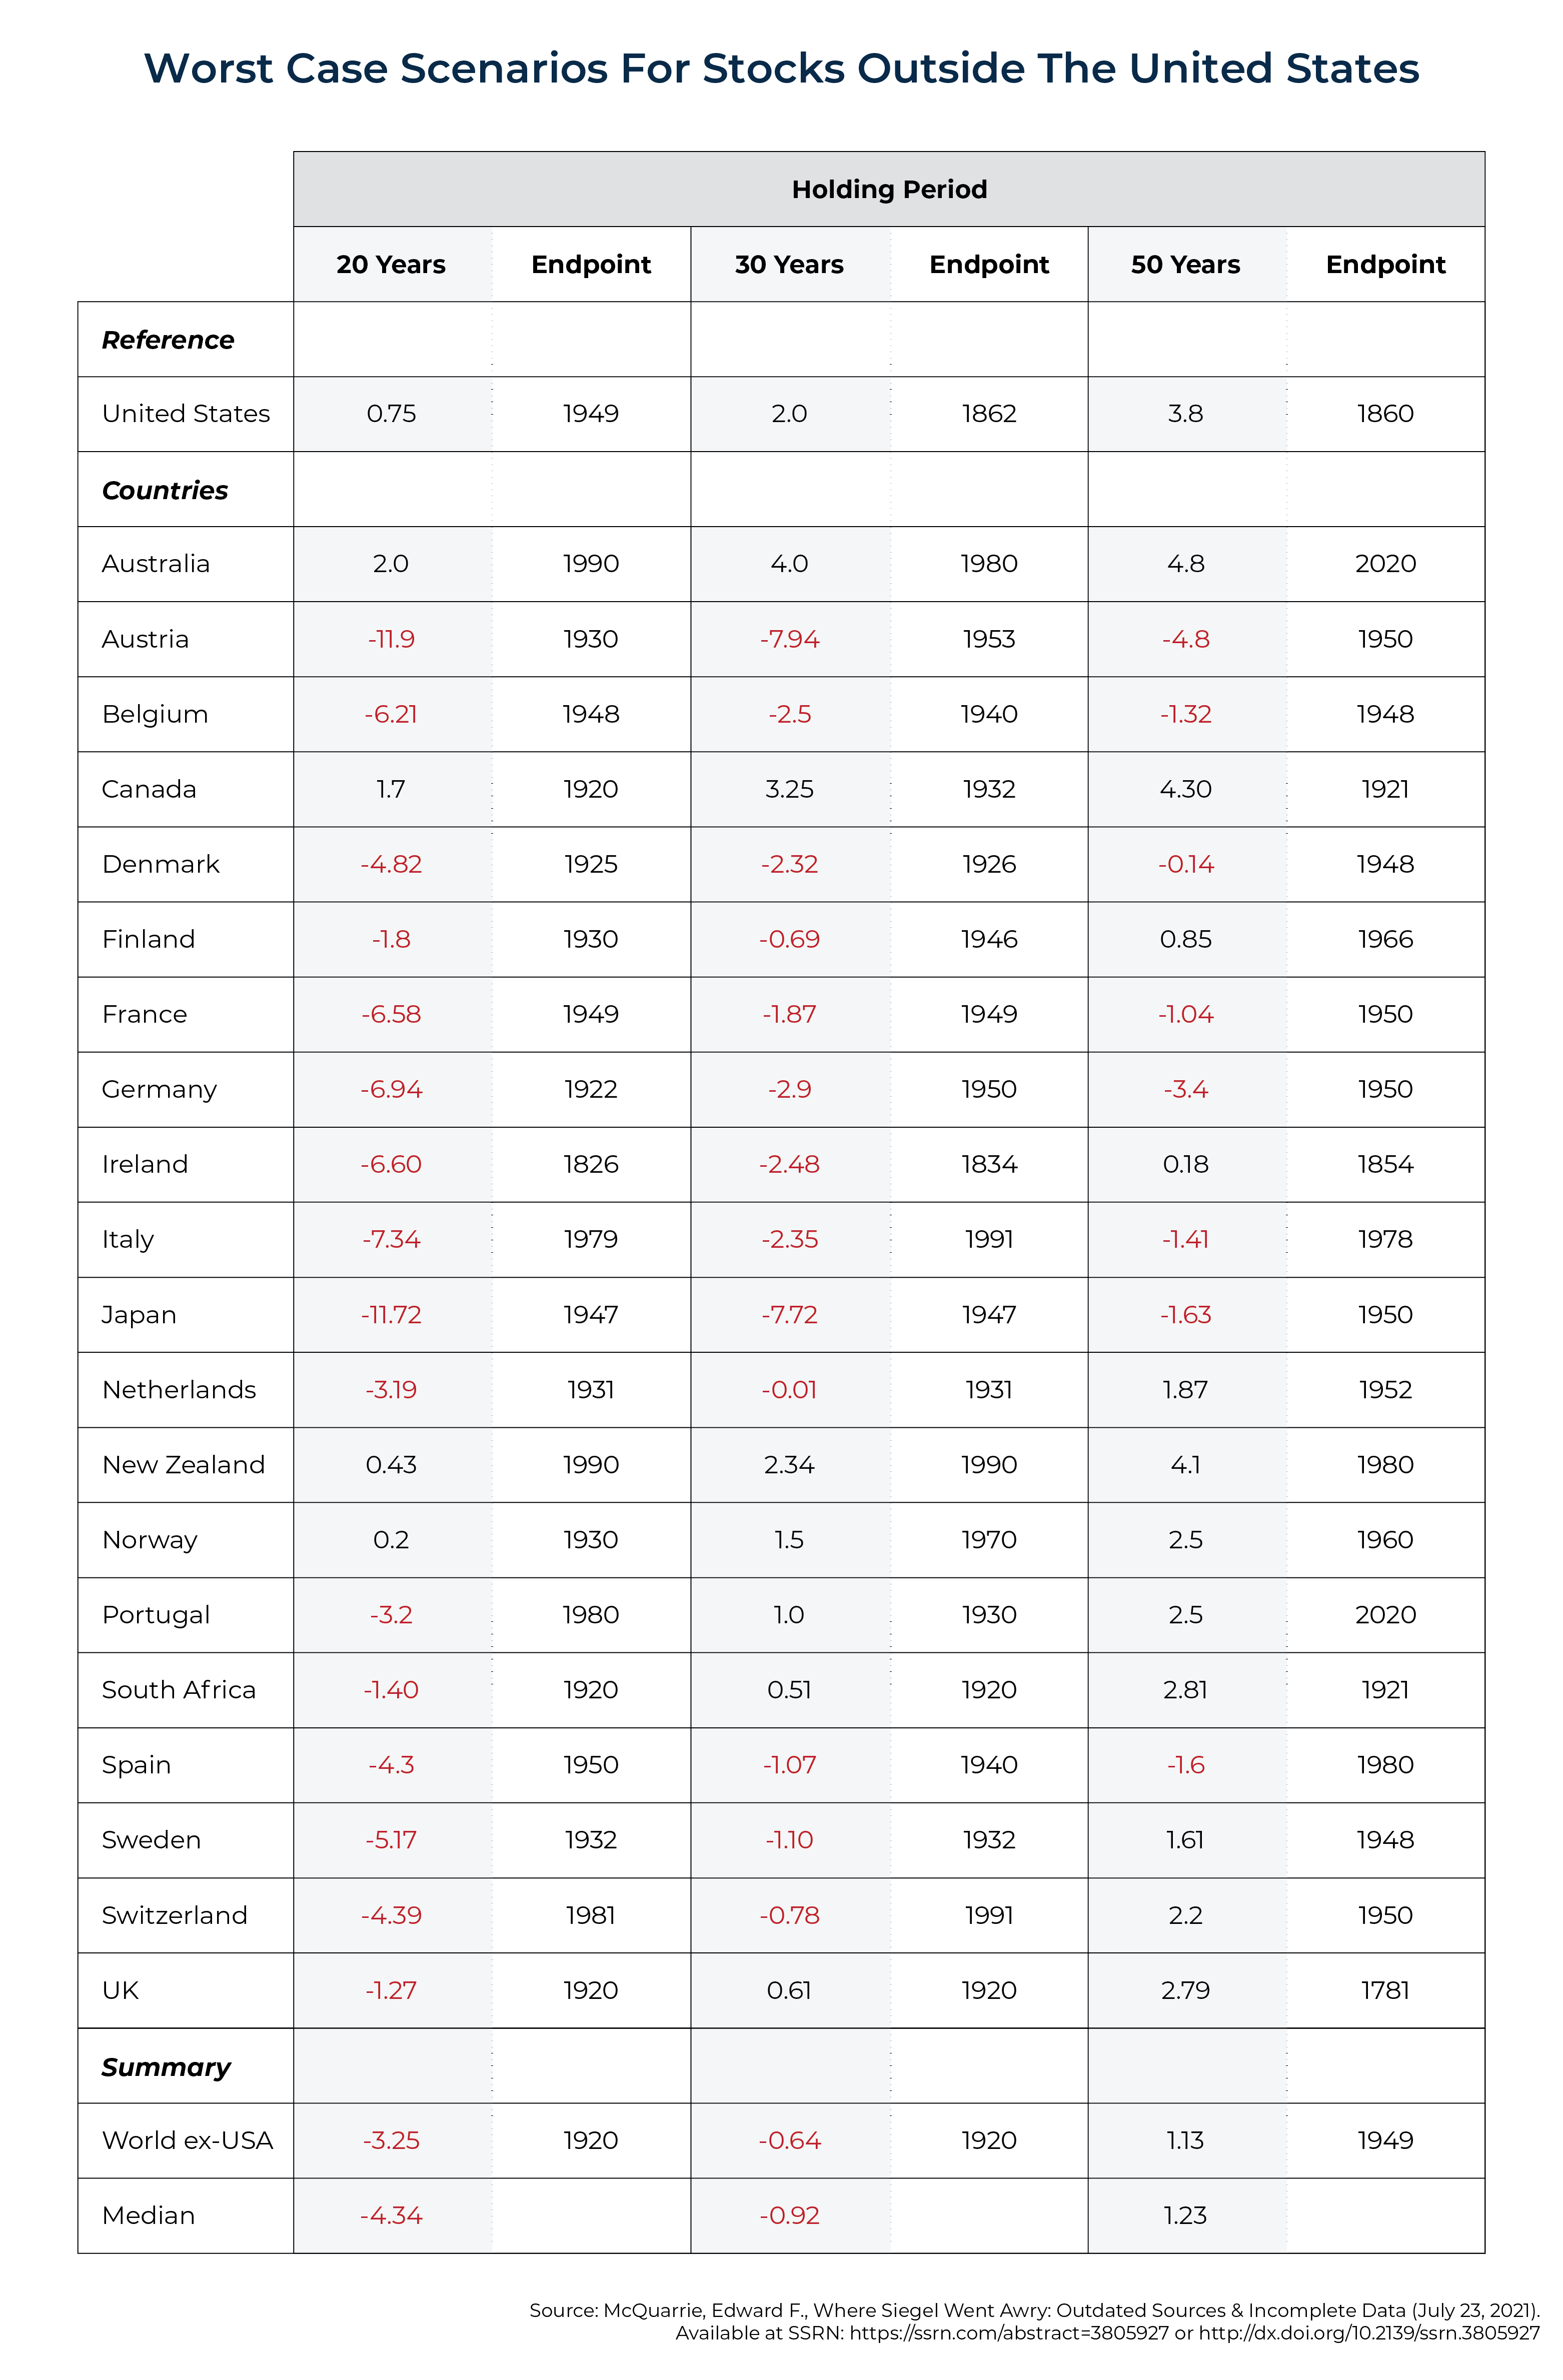
Task: Click the World ex-USA row label
Action: [x=187, y=2140]
